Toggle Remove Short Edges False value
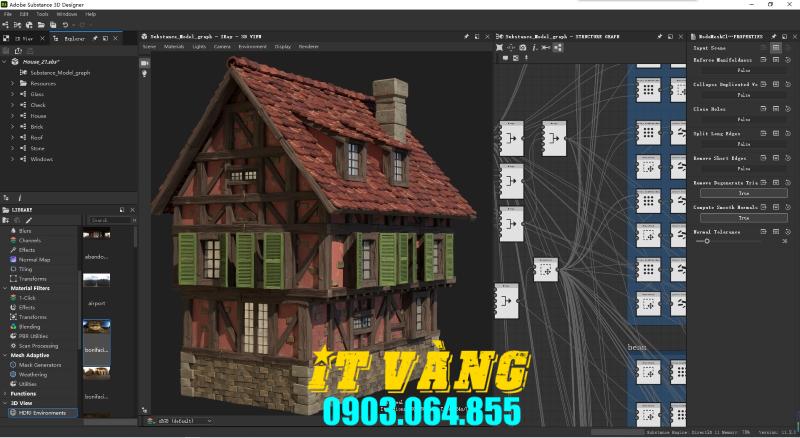This screenshot has height=438, width=800. (744, 168)
